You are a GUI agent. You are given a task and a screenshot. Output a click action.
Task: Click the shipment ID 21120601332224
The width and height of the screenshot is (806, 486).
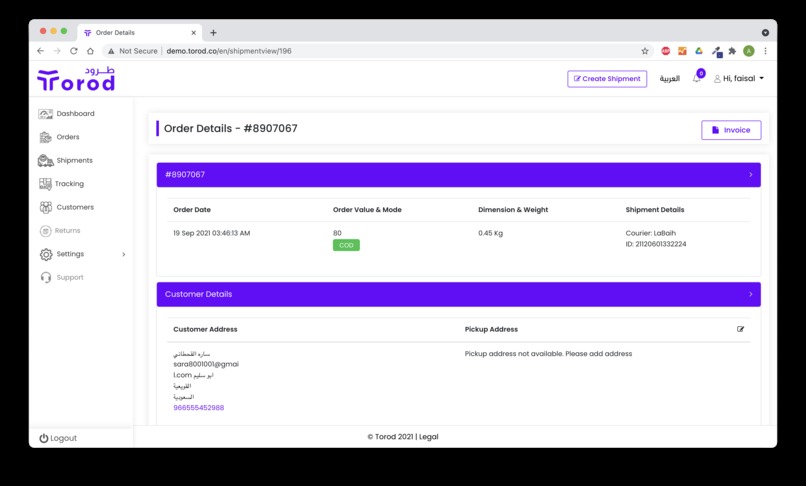(x=656, y=244)
